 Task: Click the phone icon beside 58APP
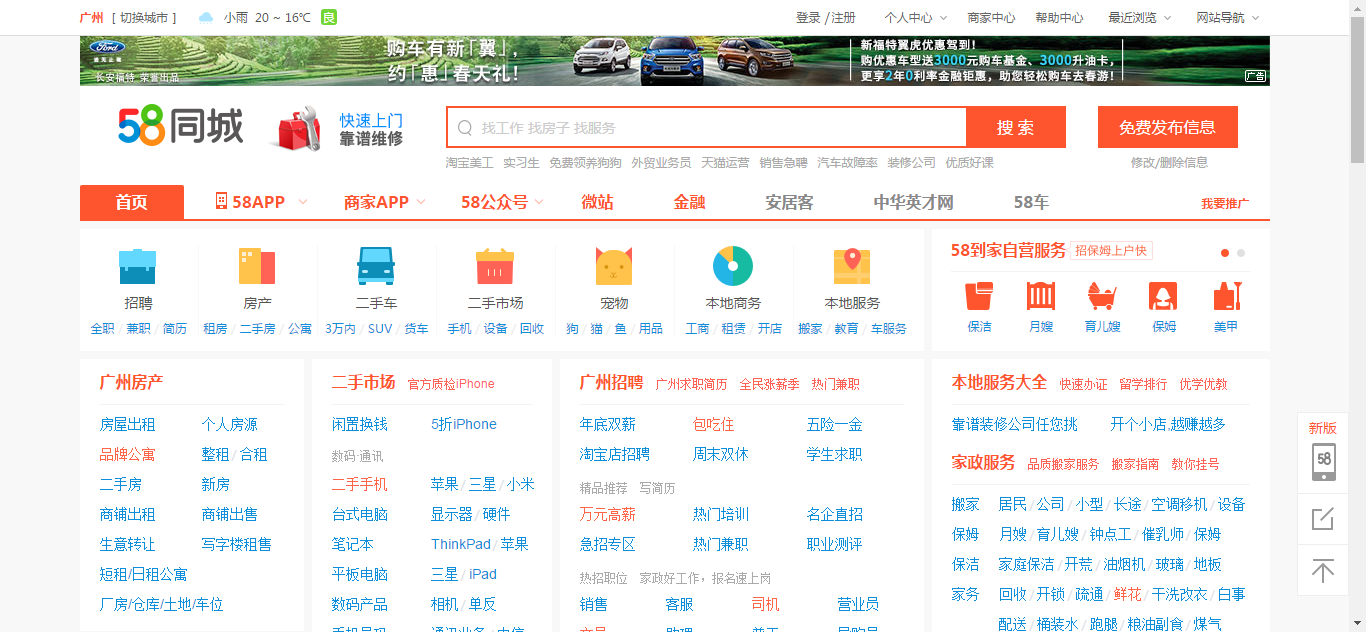click(221, 201)
